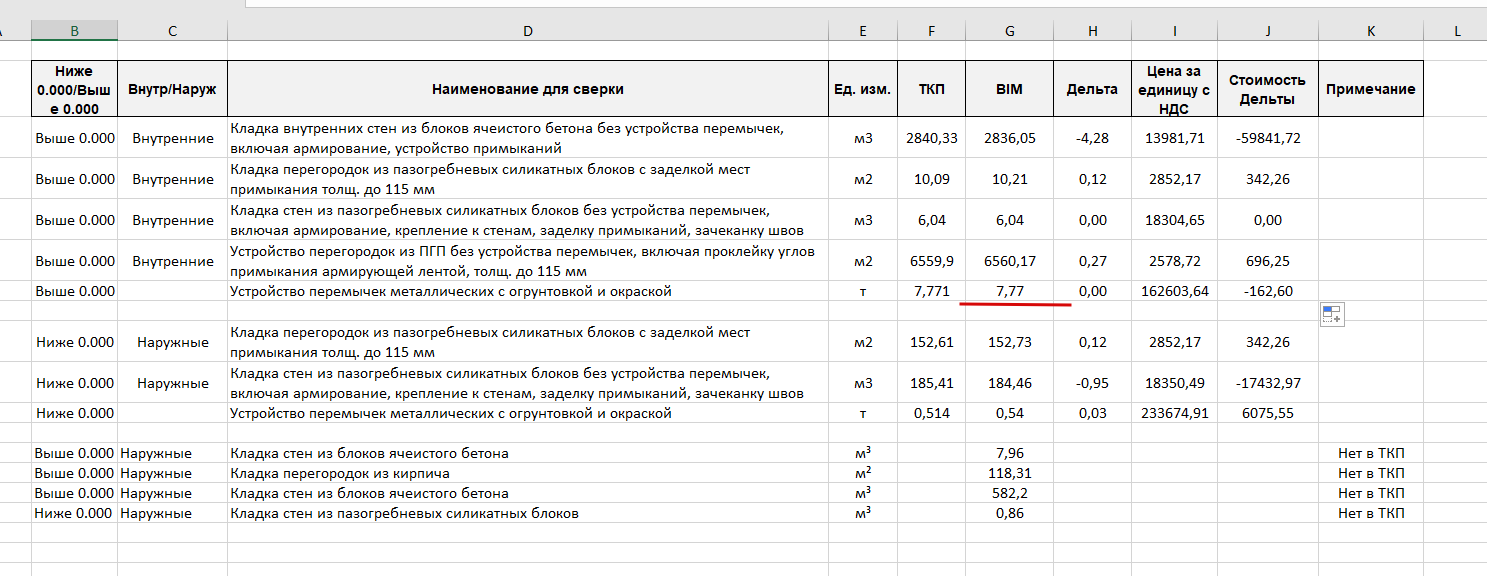
Task: Click the 'Внутр/Наруж' header cell
Action: [173, 89]
